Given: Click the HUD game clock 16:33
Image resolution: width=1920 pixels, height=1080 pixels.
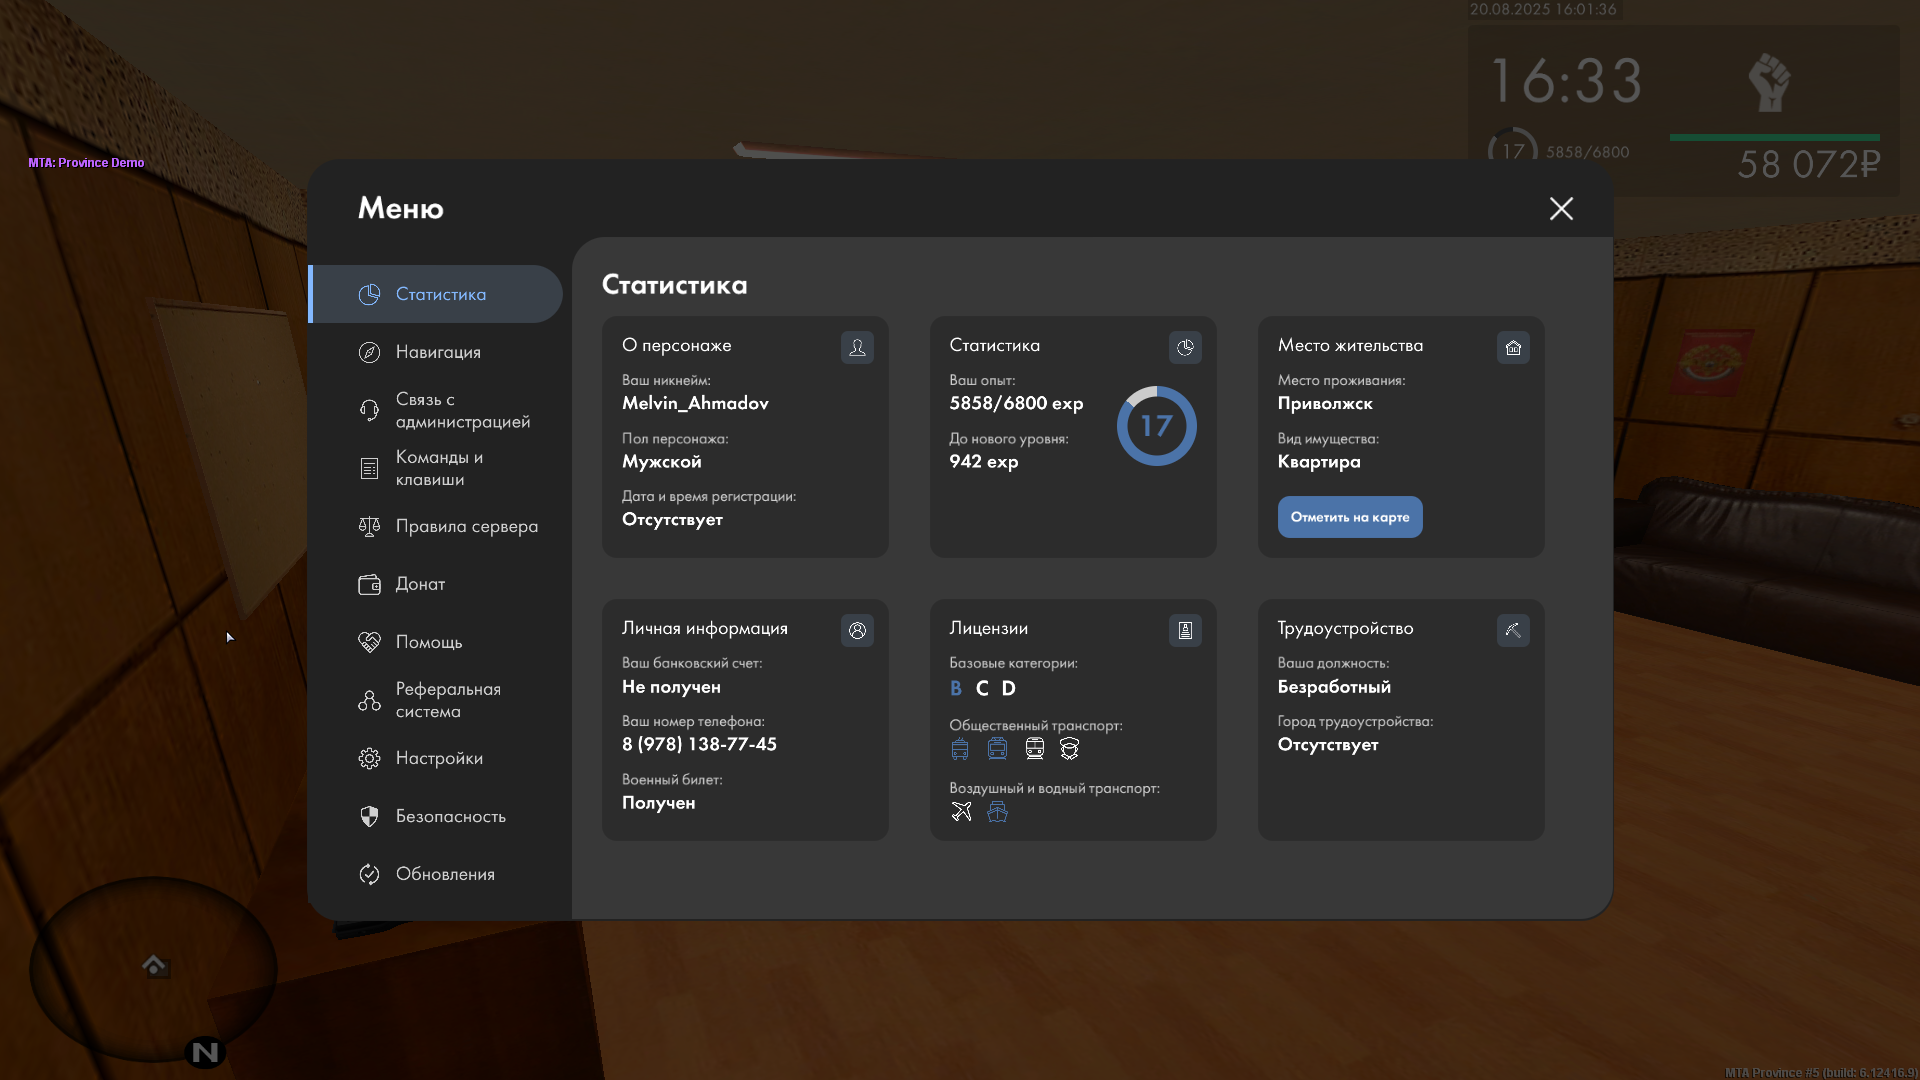Looking at the screenshot, I should tap(1566, 81).
